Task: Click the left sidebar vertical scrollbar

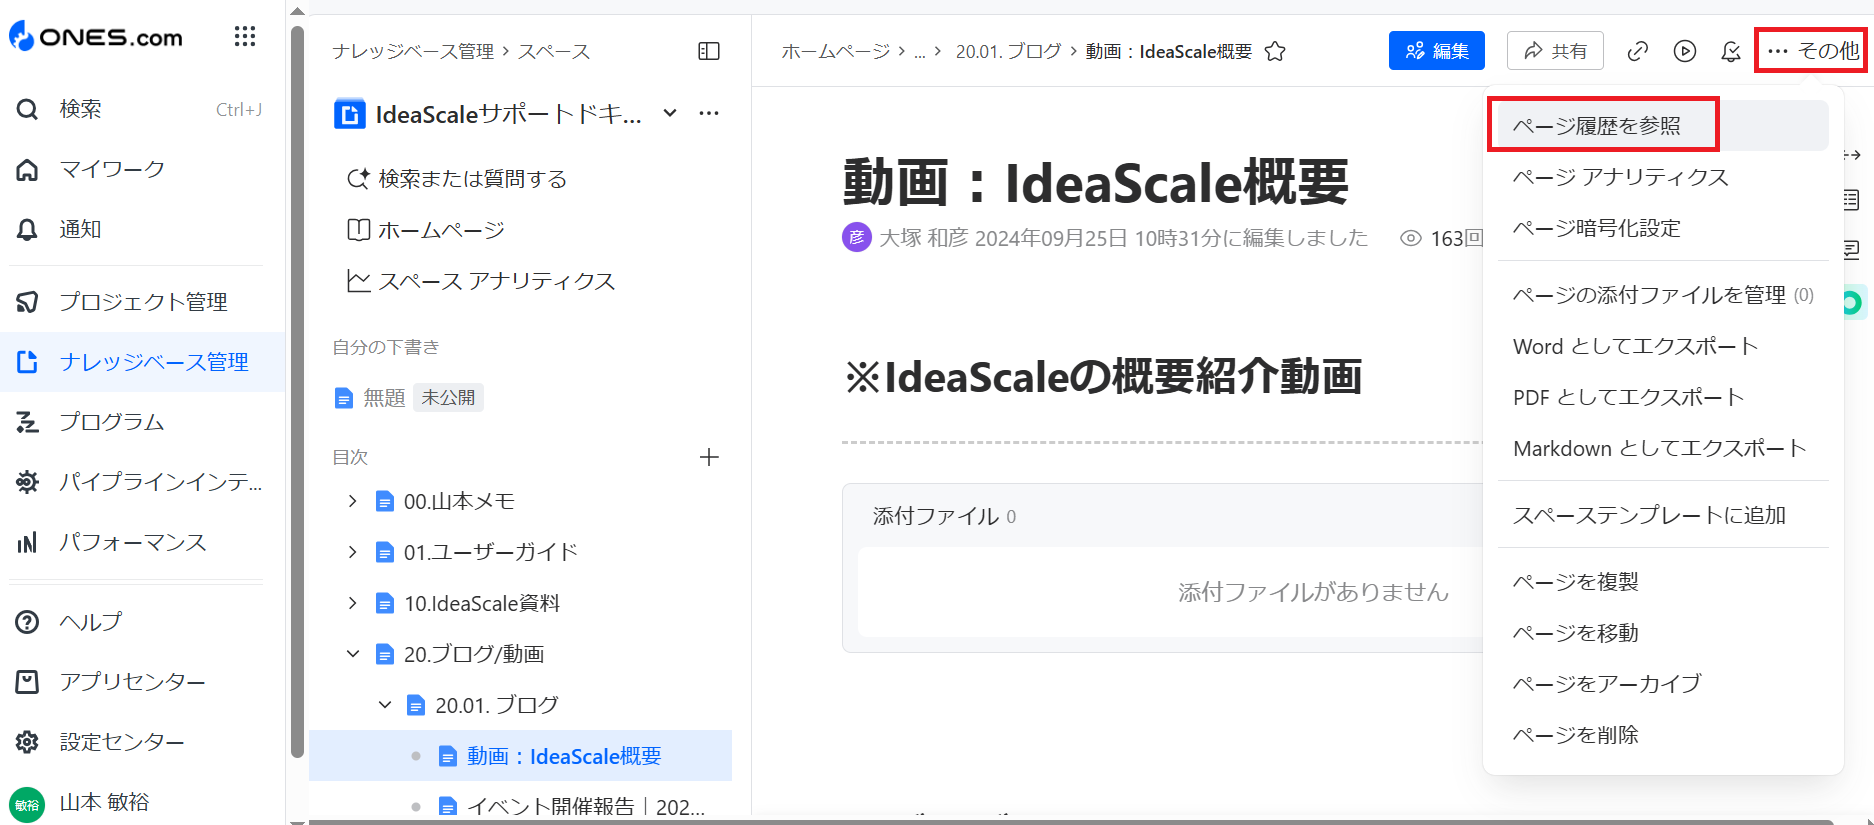Action: click(297, 390)
